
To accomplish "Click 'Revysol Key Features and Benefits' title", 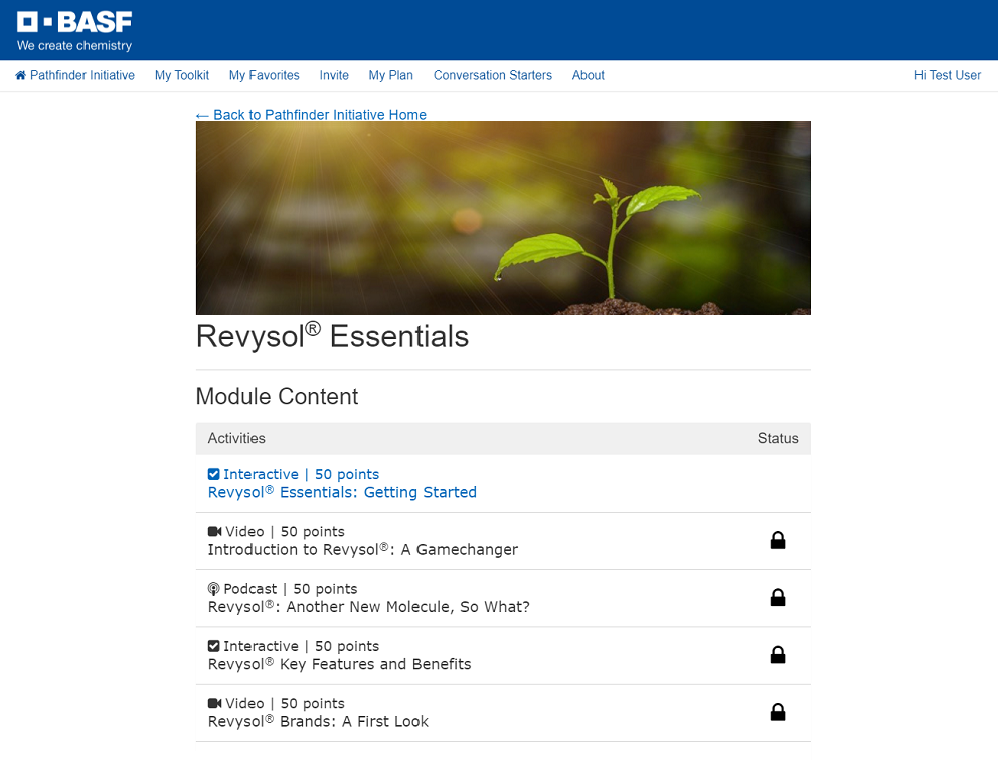I will (340, 664).
